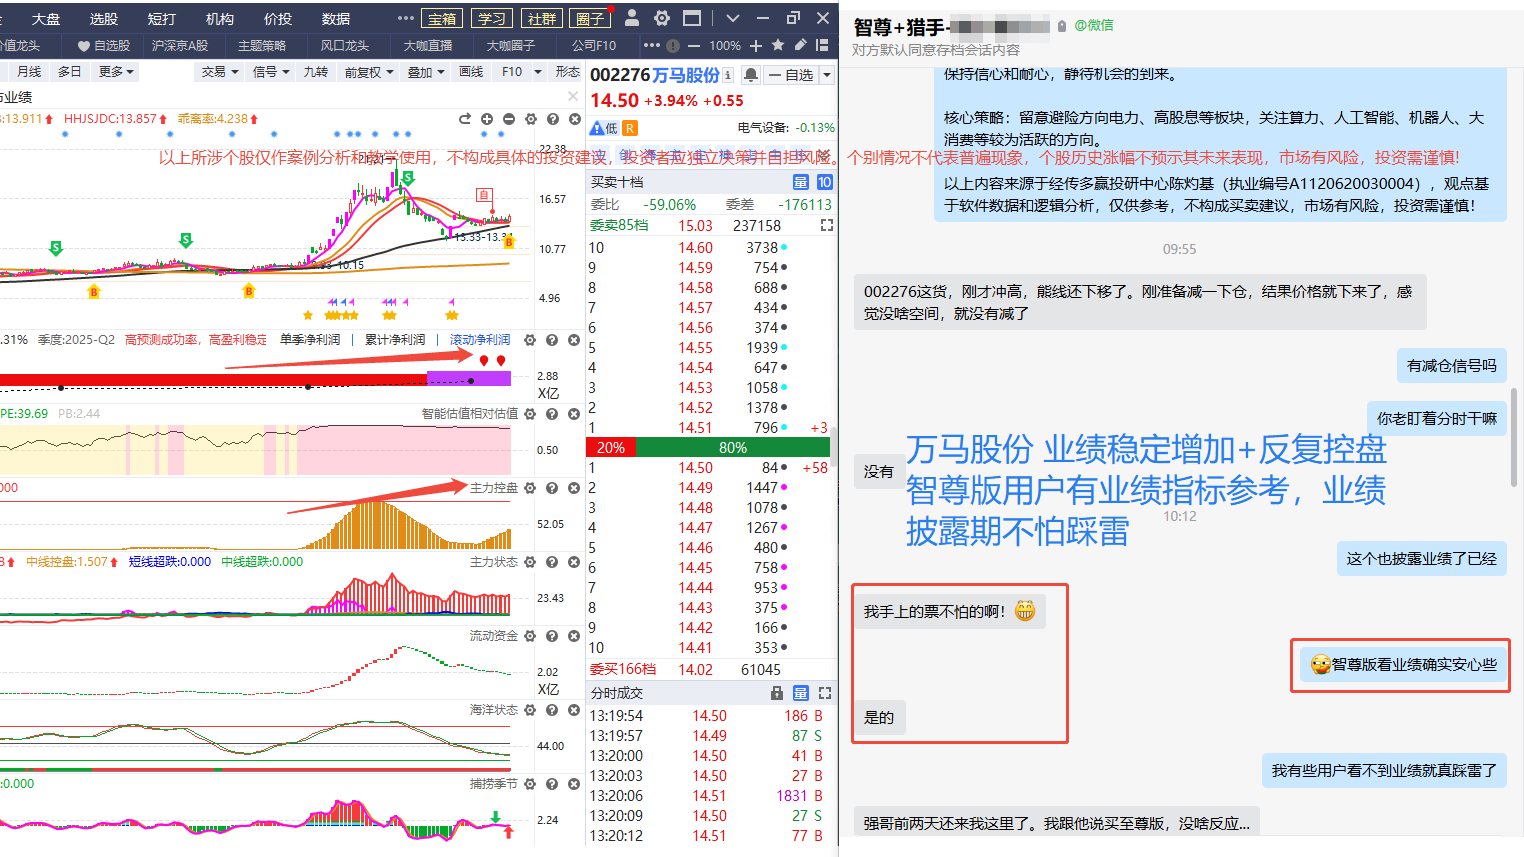Viewport: 1524px width, 857px height.
Task: Close the 智能估值相对估值 panel
Action: (574, 414)
